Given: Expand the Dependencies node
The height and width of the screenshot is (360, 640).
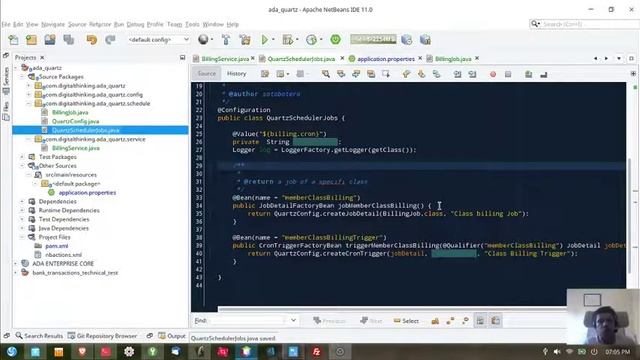Looking at the screenshot, I should click(22, 201).
